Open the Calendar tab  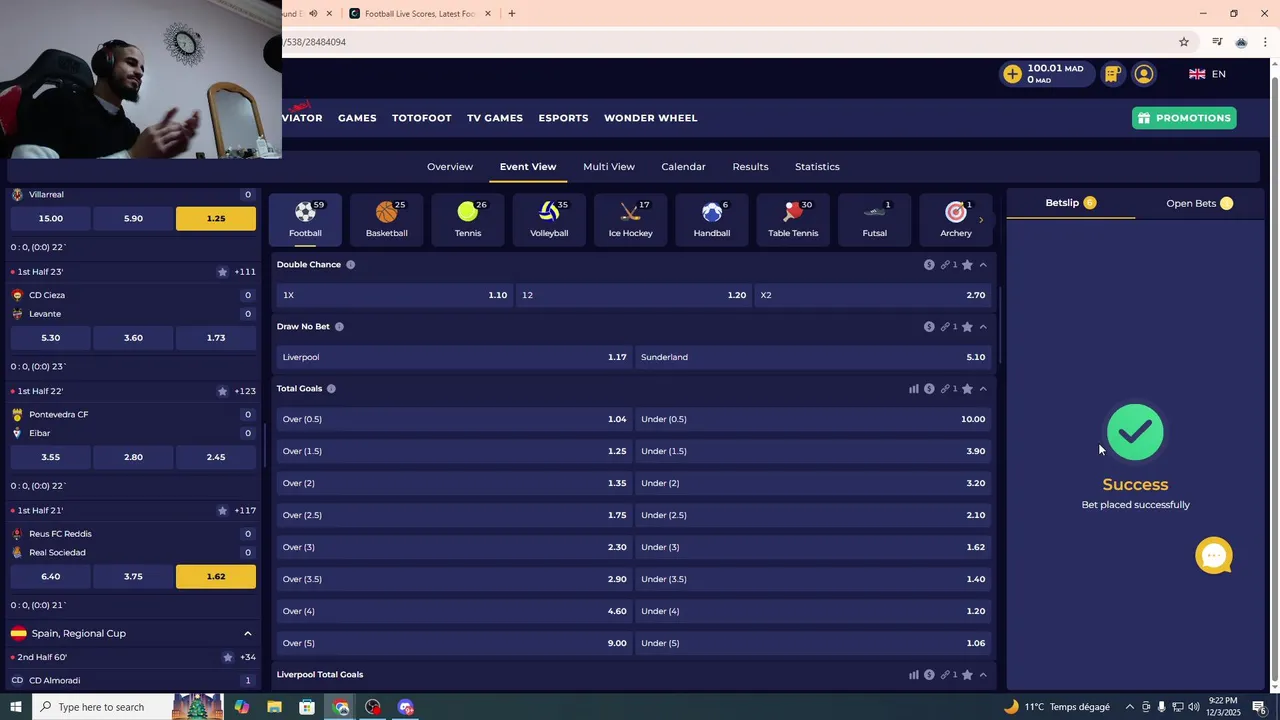(x=683, y=167)
